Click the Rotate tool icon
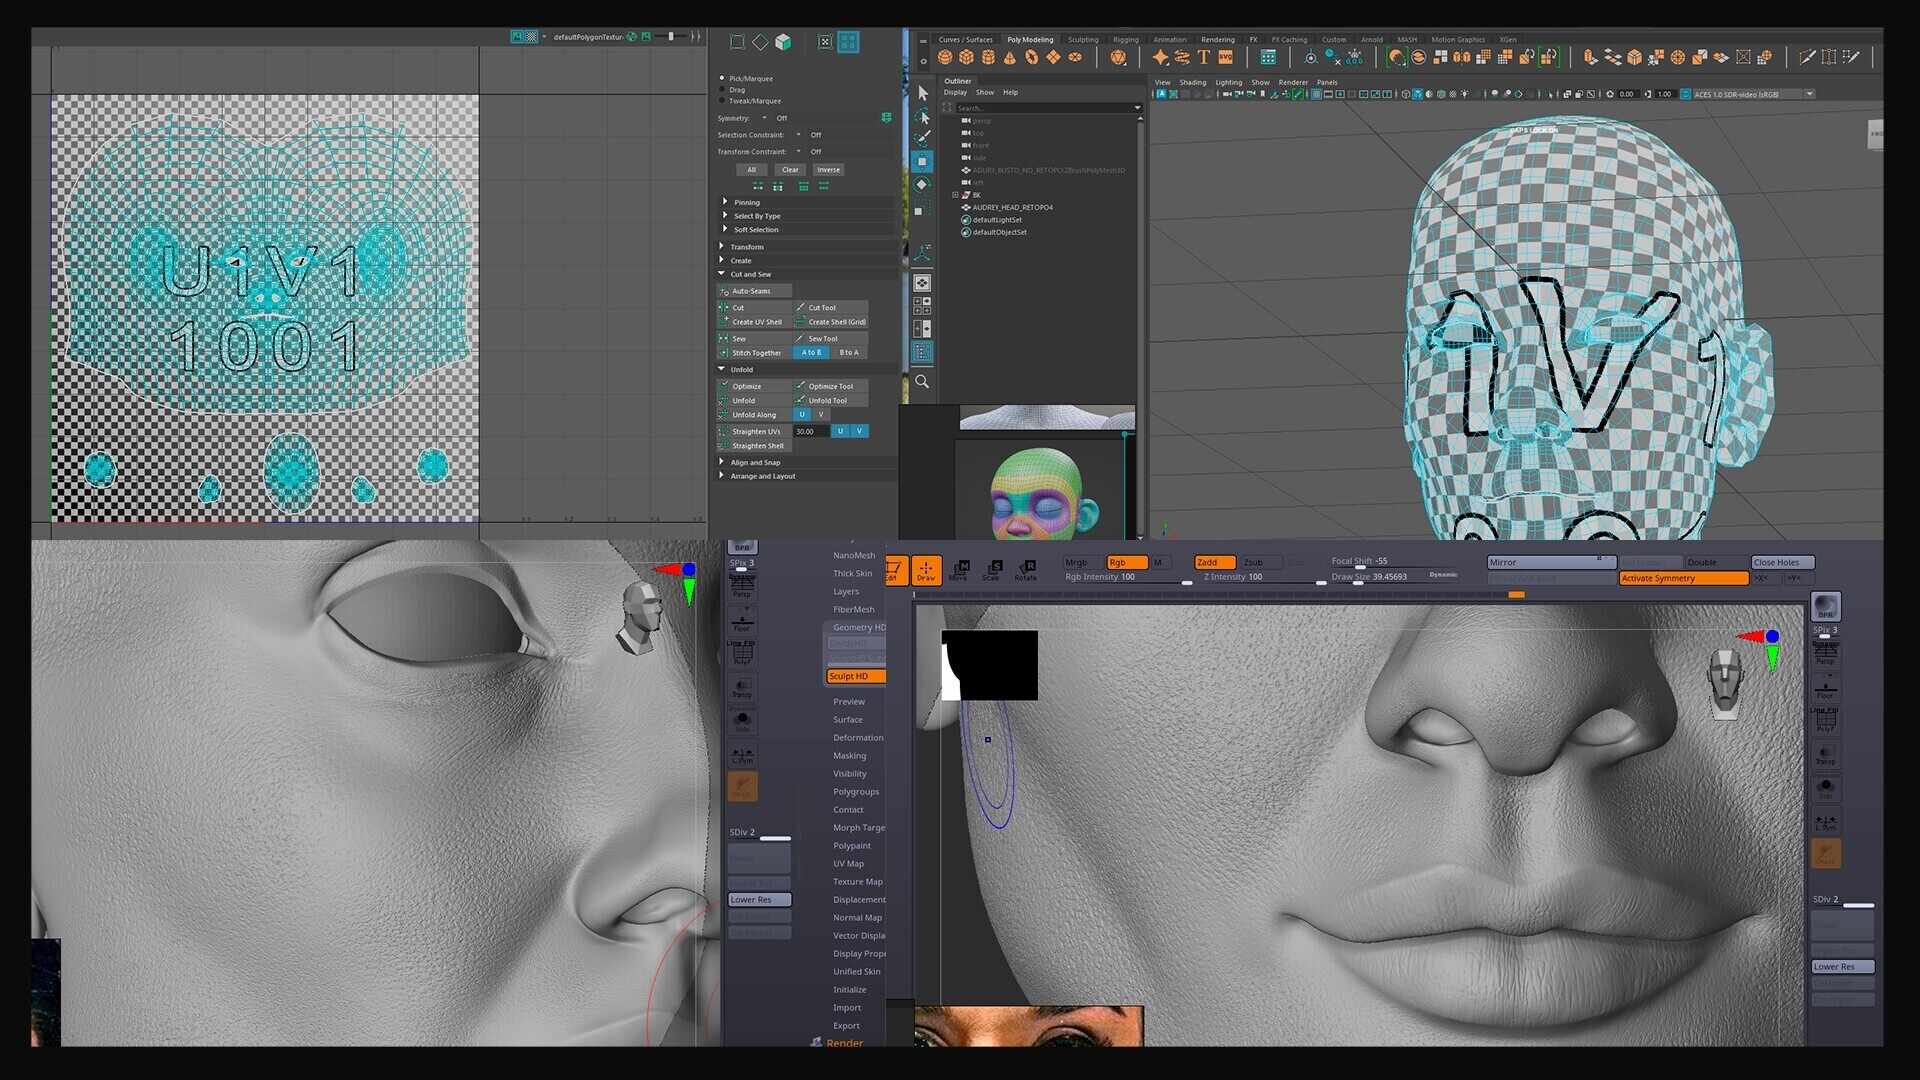 [1026, 570]
